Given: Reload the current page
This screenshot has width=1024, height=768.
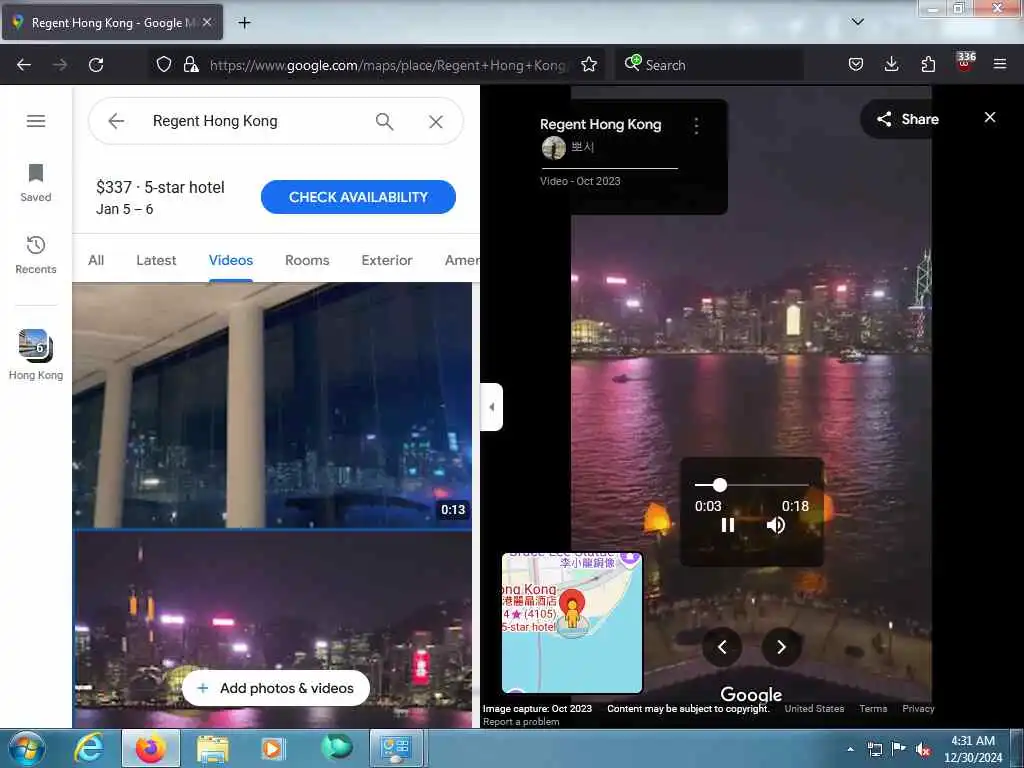Looking at the screenshot, I should point(96,65).
